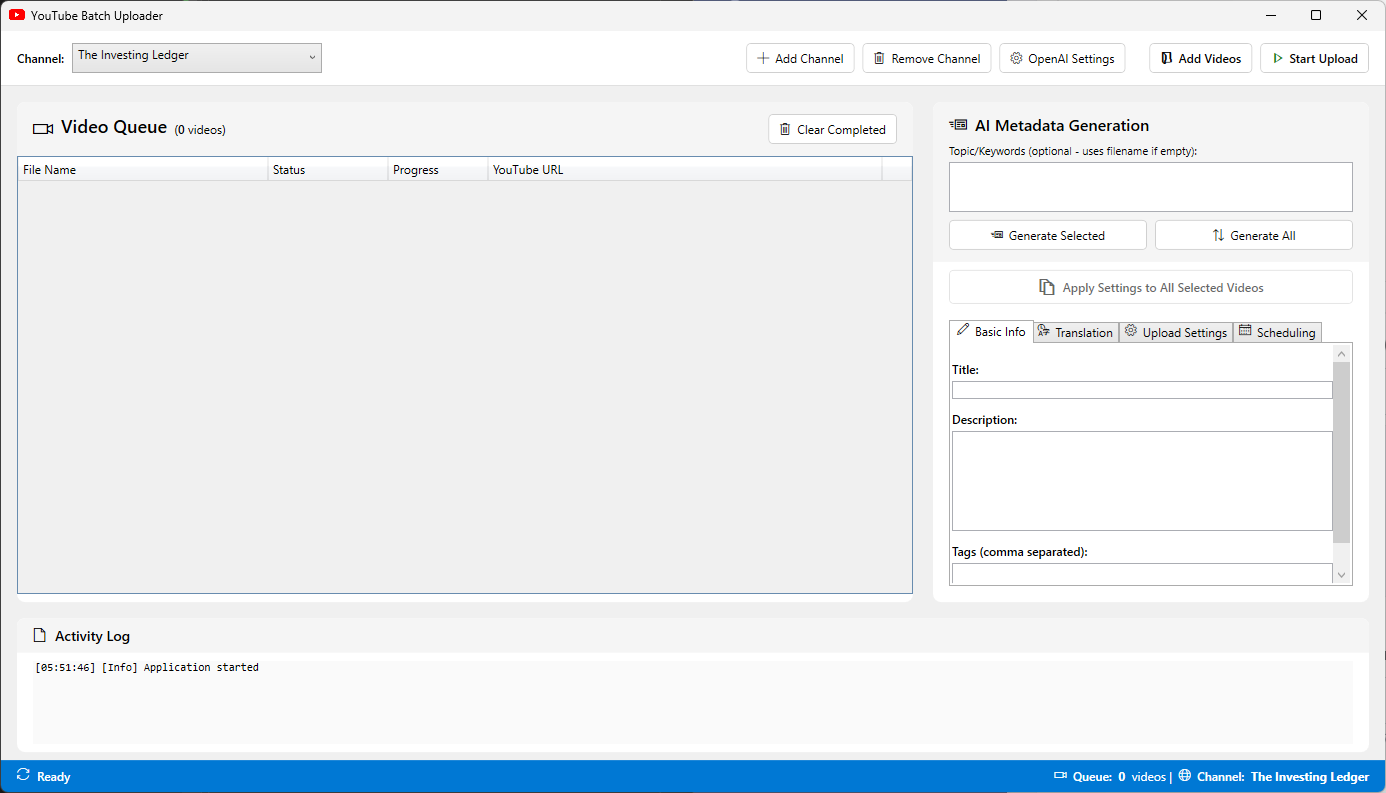Viewport: 1386px width, 793px height.
Task: Click the refresh icon beside Ready status
Action: (23, 775)
